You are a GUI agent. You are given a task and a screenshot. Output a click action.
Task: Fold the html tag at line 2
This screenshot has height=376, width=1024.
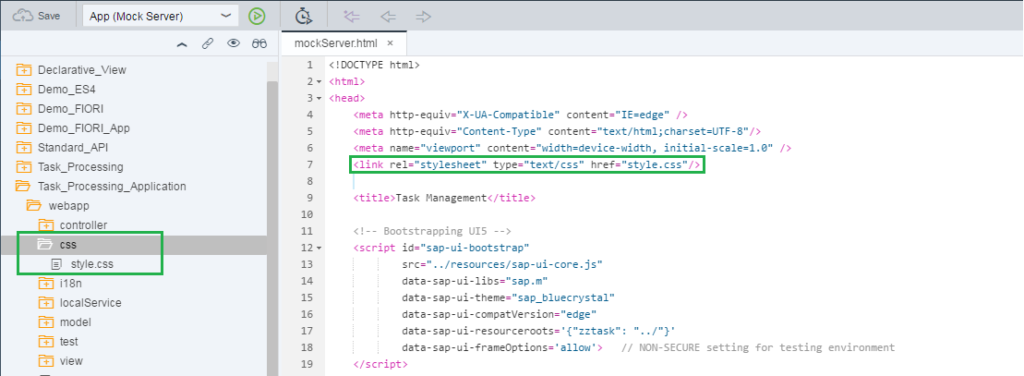pos(319,82)
